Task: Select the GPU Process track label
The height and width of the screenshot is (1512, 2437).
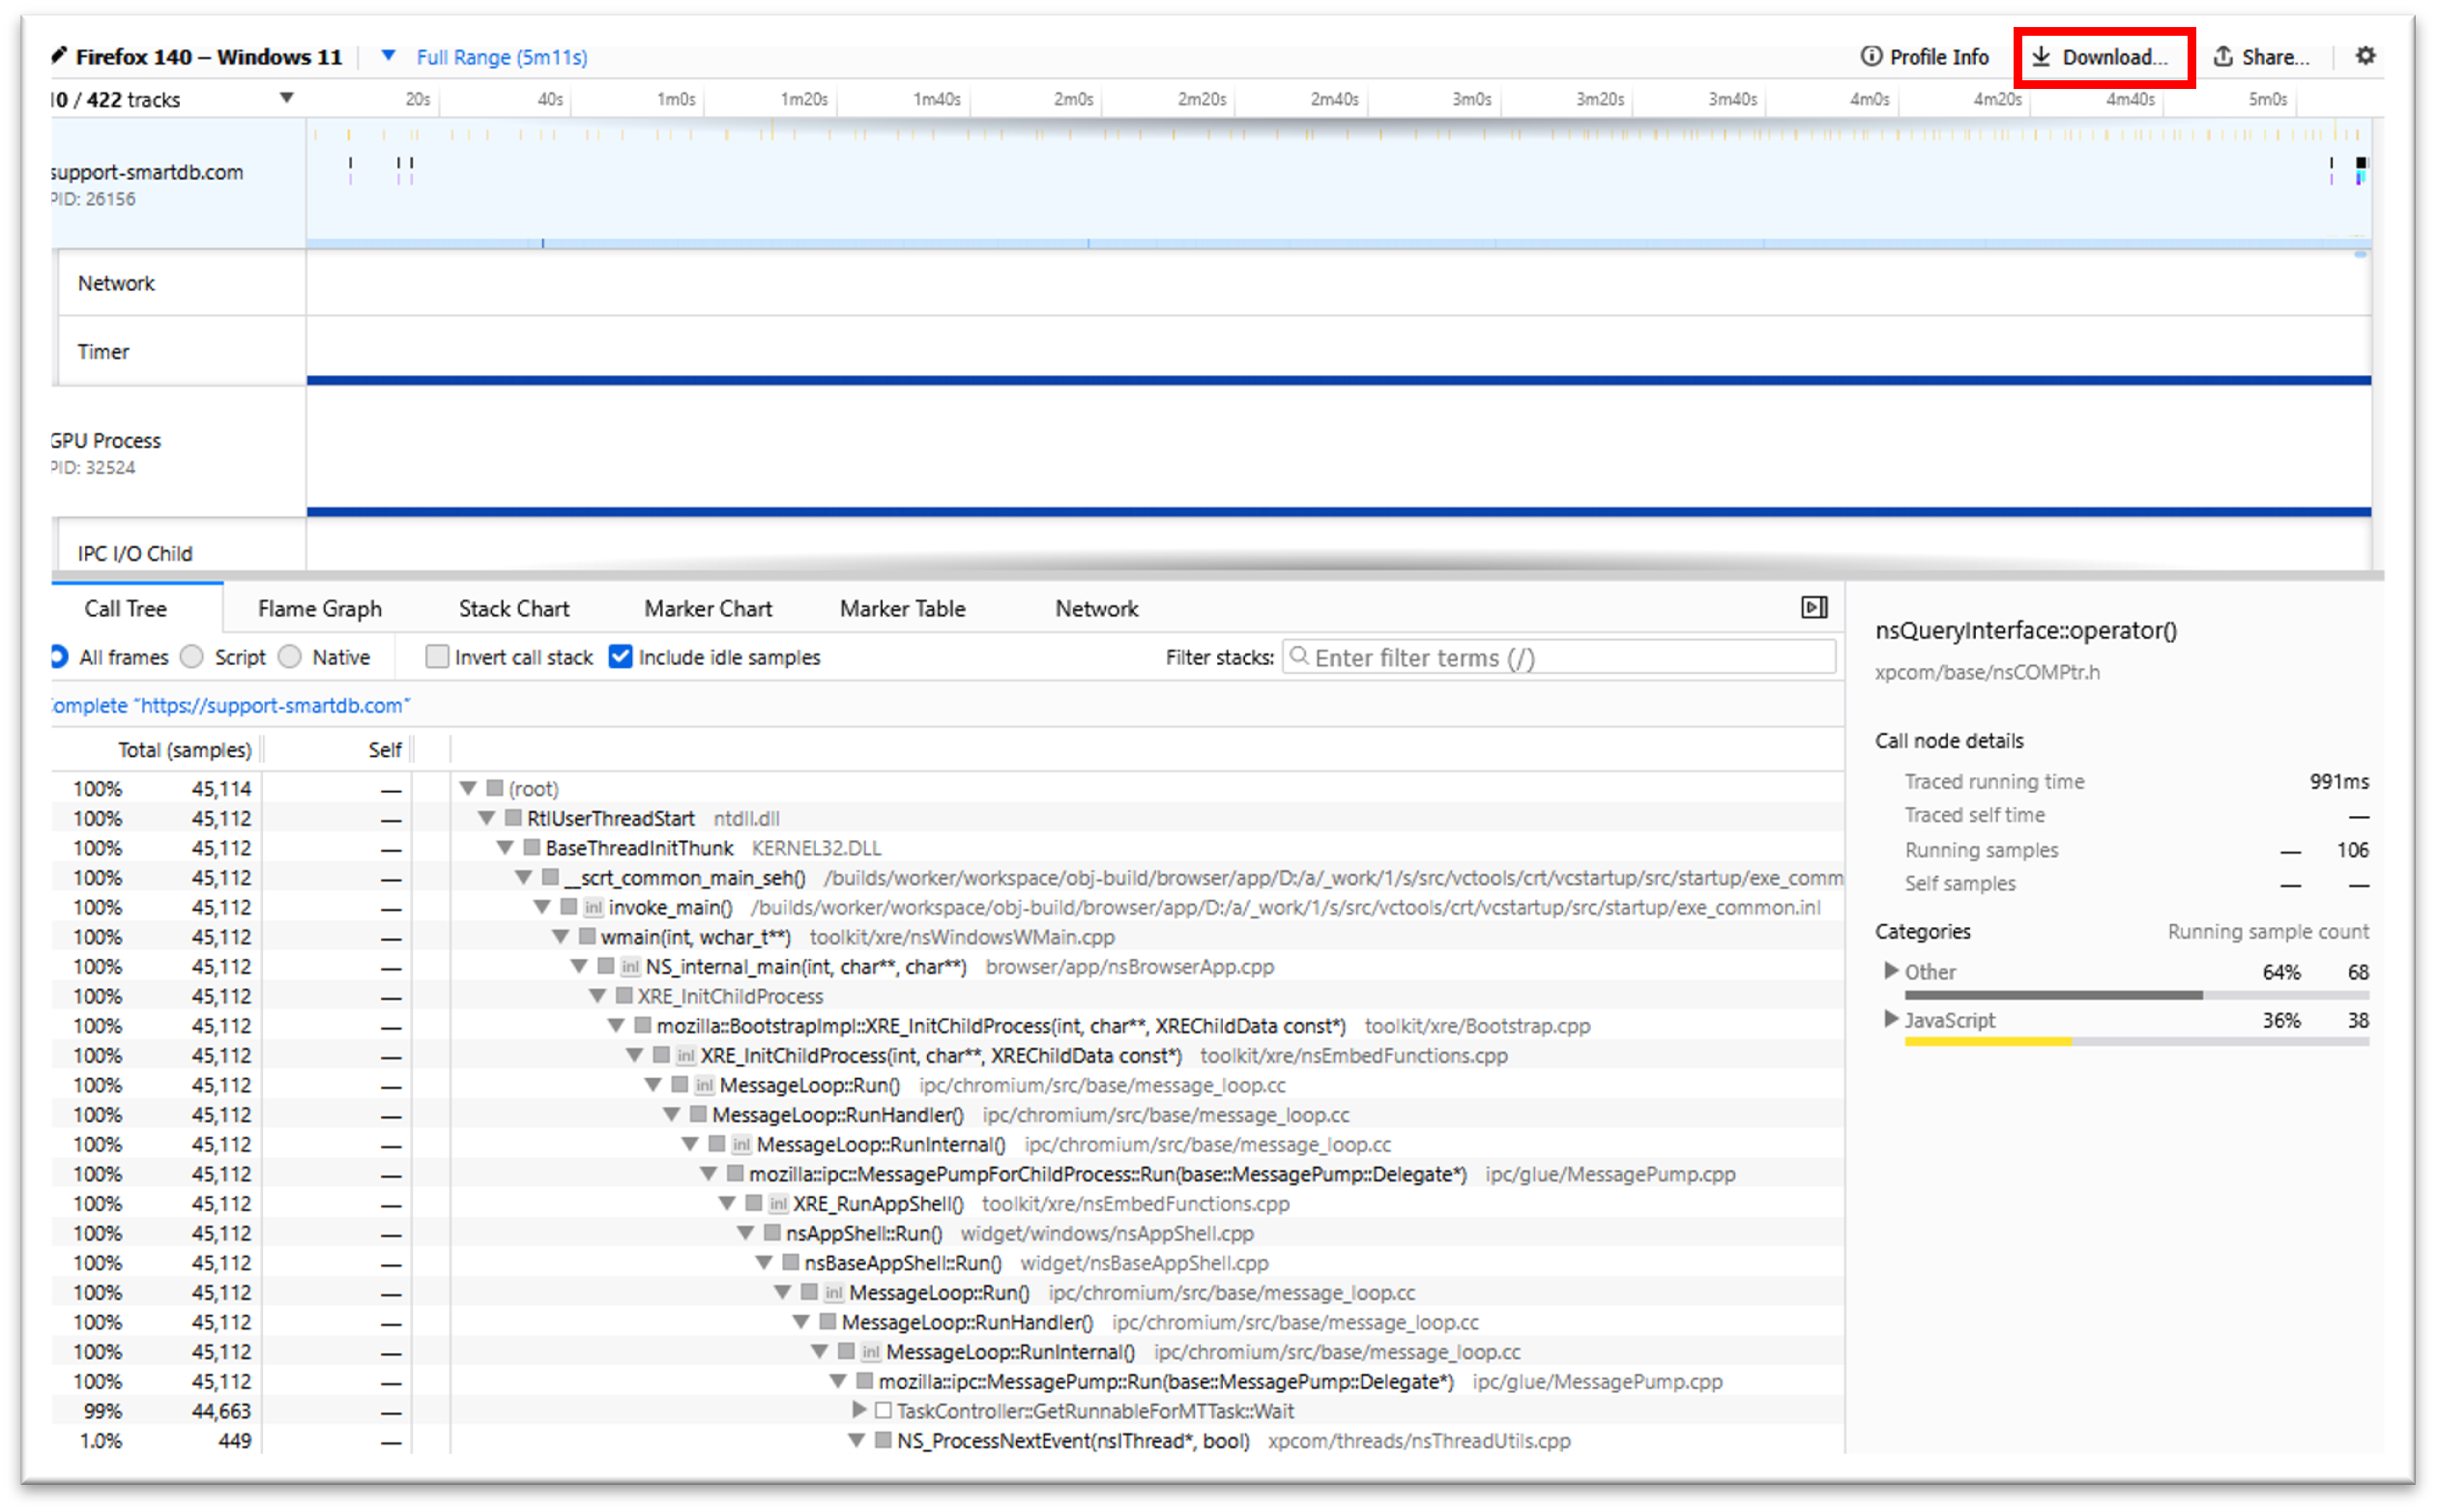Action: (178, 452)
